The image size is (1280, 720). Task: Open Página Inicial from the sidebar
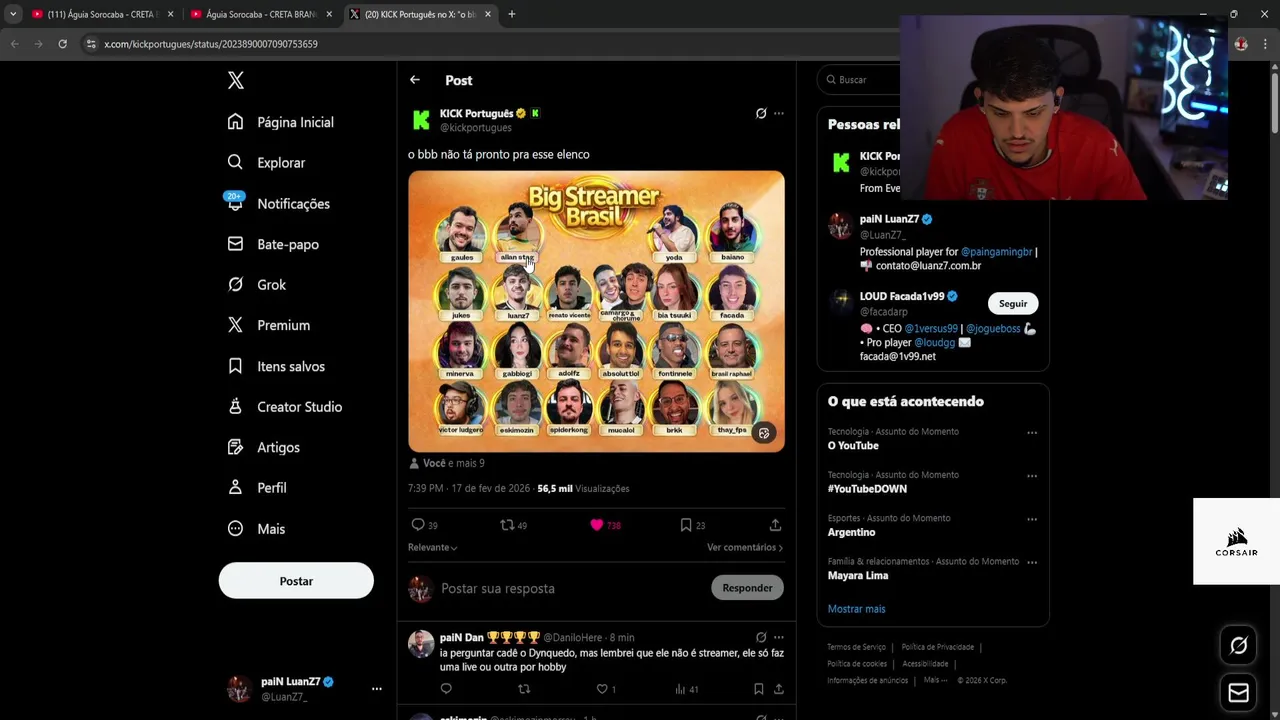[281, 122]
